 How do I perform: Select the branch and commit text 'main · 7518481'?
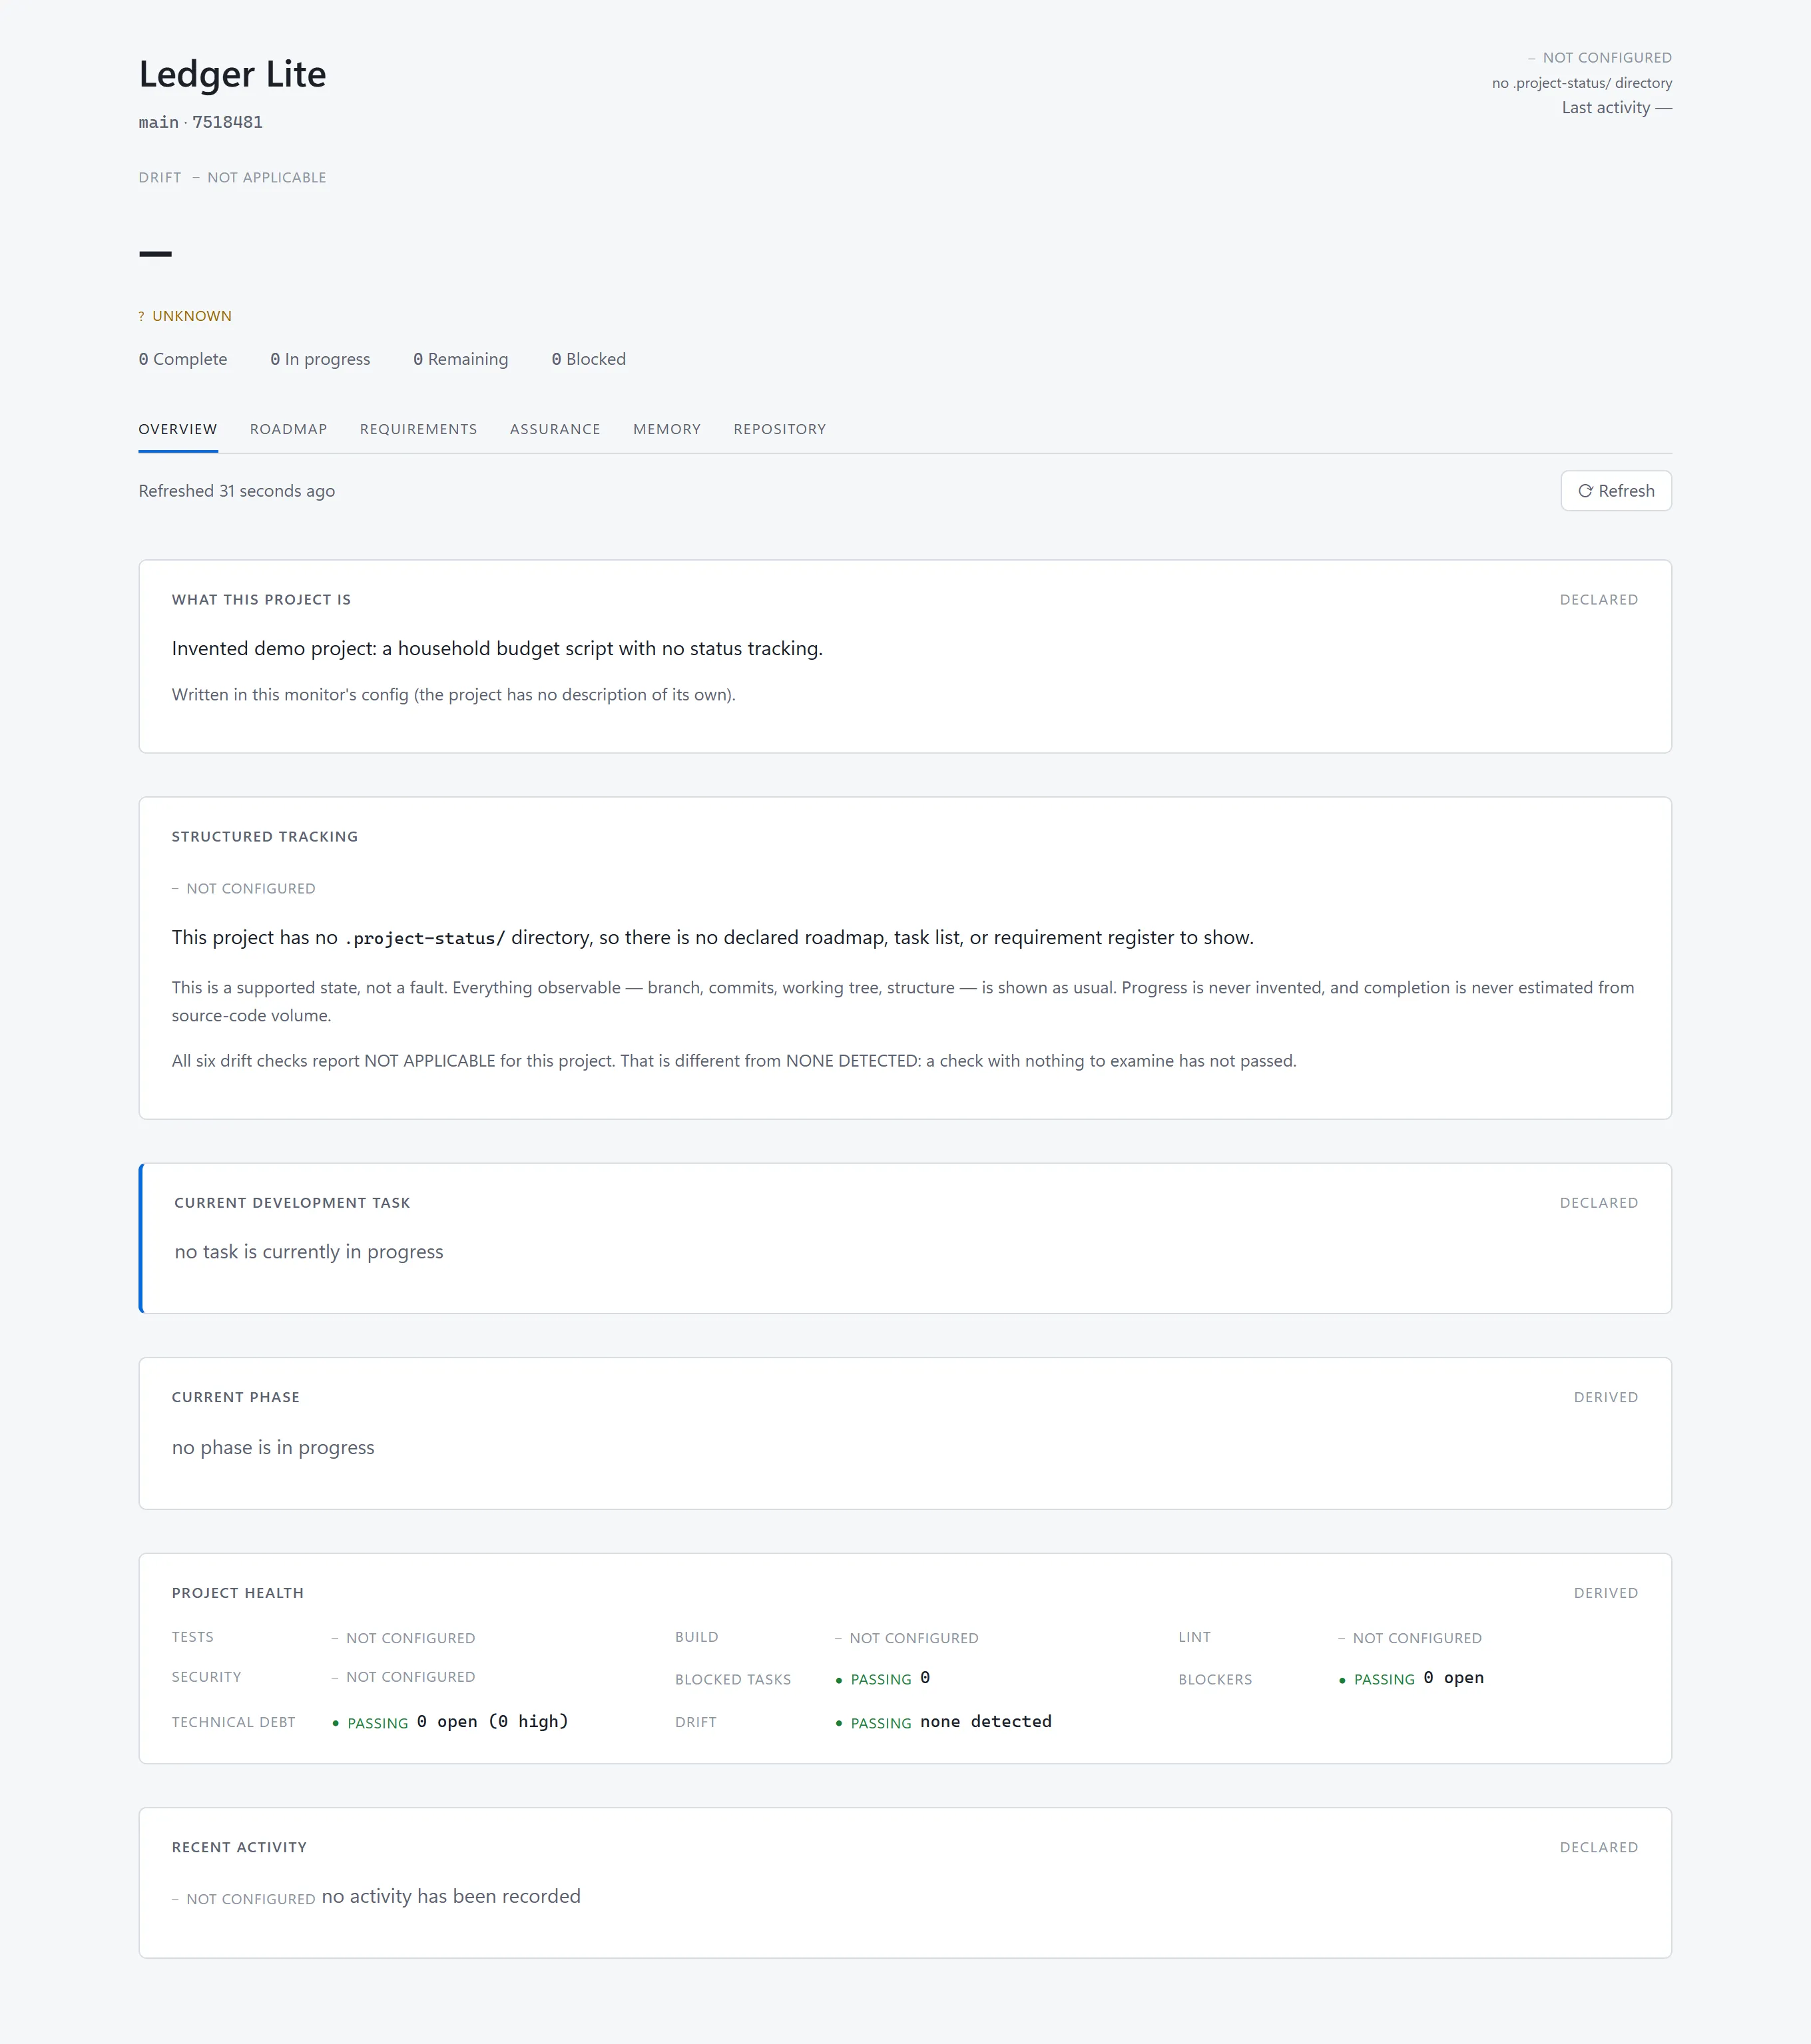[201, 122]
